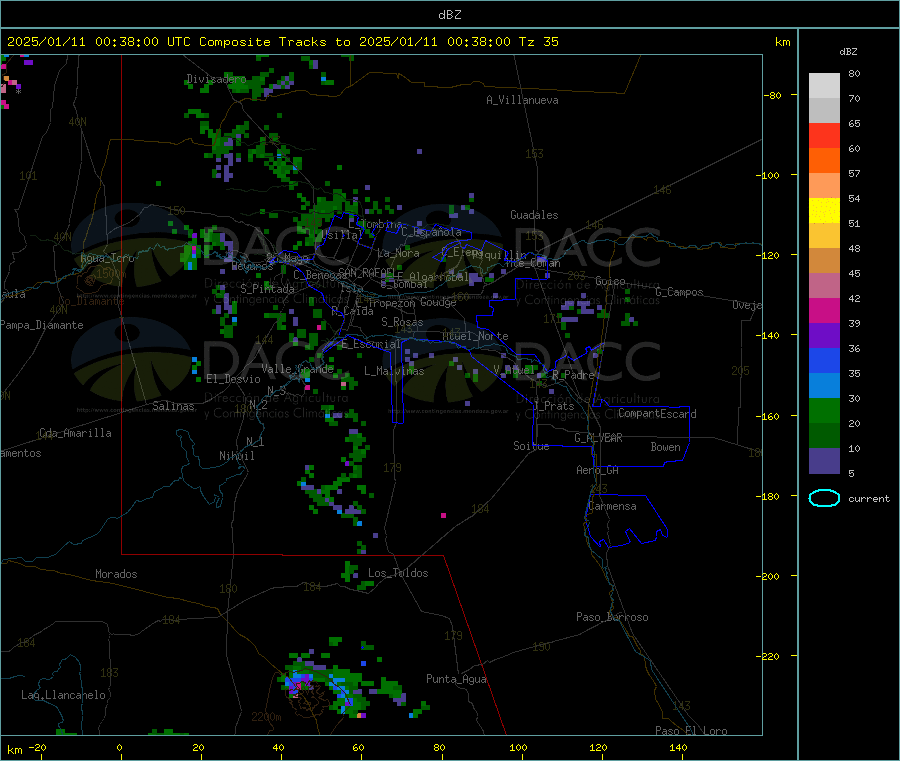The image size is (900, 761).
Task: Select the 5 dBZ slate swatch
Action: tap(824, 460)
